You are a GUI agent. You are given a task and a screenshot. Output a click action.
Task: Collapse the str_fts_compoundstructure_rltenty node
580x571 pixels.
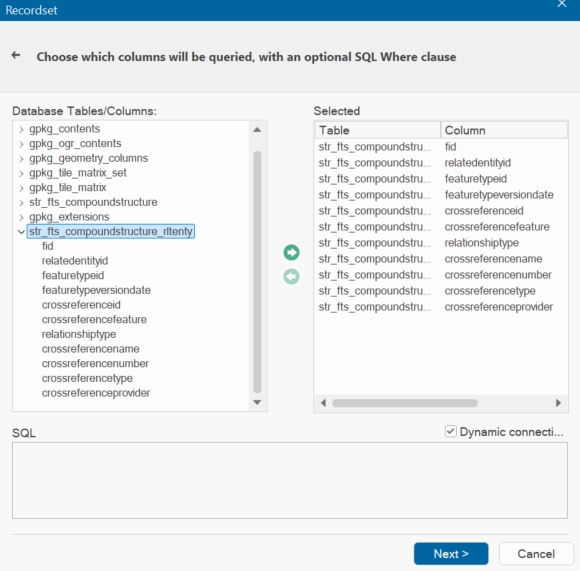(21, 232)
